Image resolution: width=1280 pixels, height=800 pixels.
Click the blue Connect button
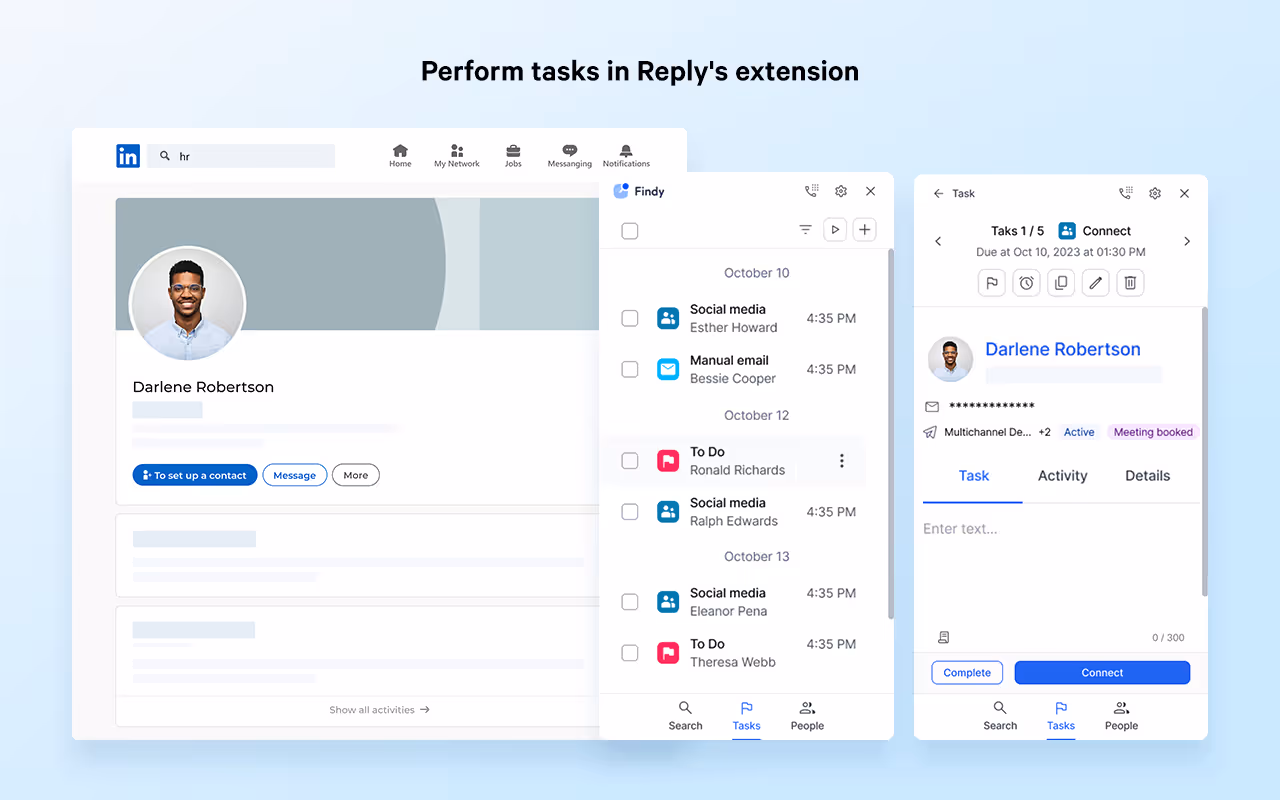pos(1102,673)
